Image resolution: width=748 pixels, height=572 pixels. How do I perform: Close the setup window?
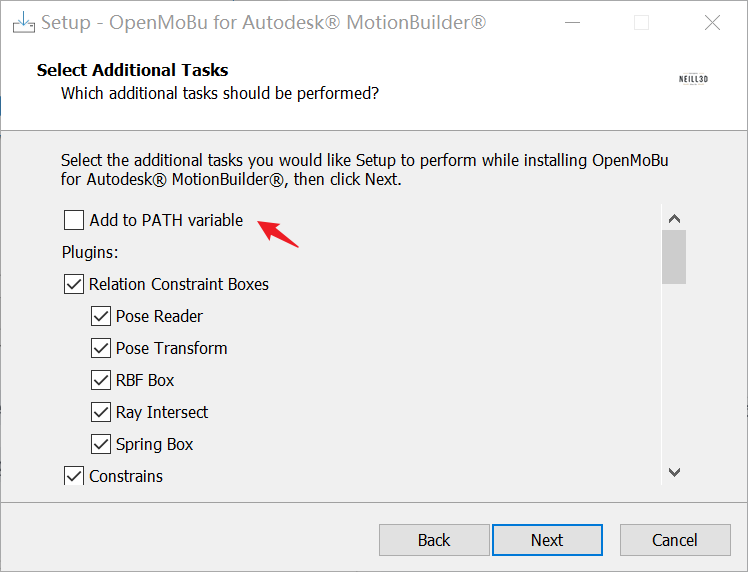tap(712, 23)
